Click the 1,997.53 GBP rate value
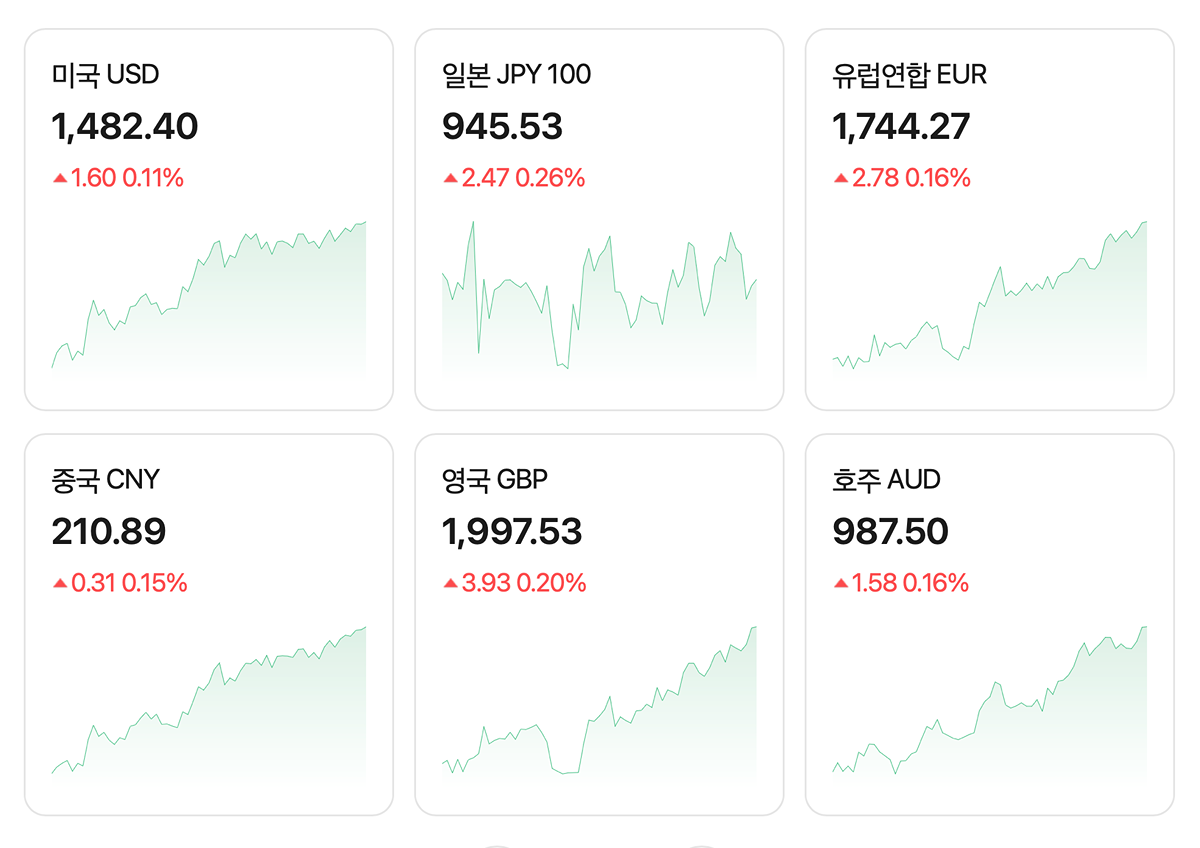This screenshot has height=848, width=1200. tap(511, 532)
